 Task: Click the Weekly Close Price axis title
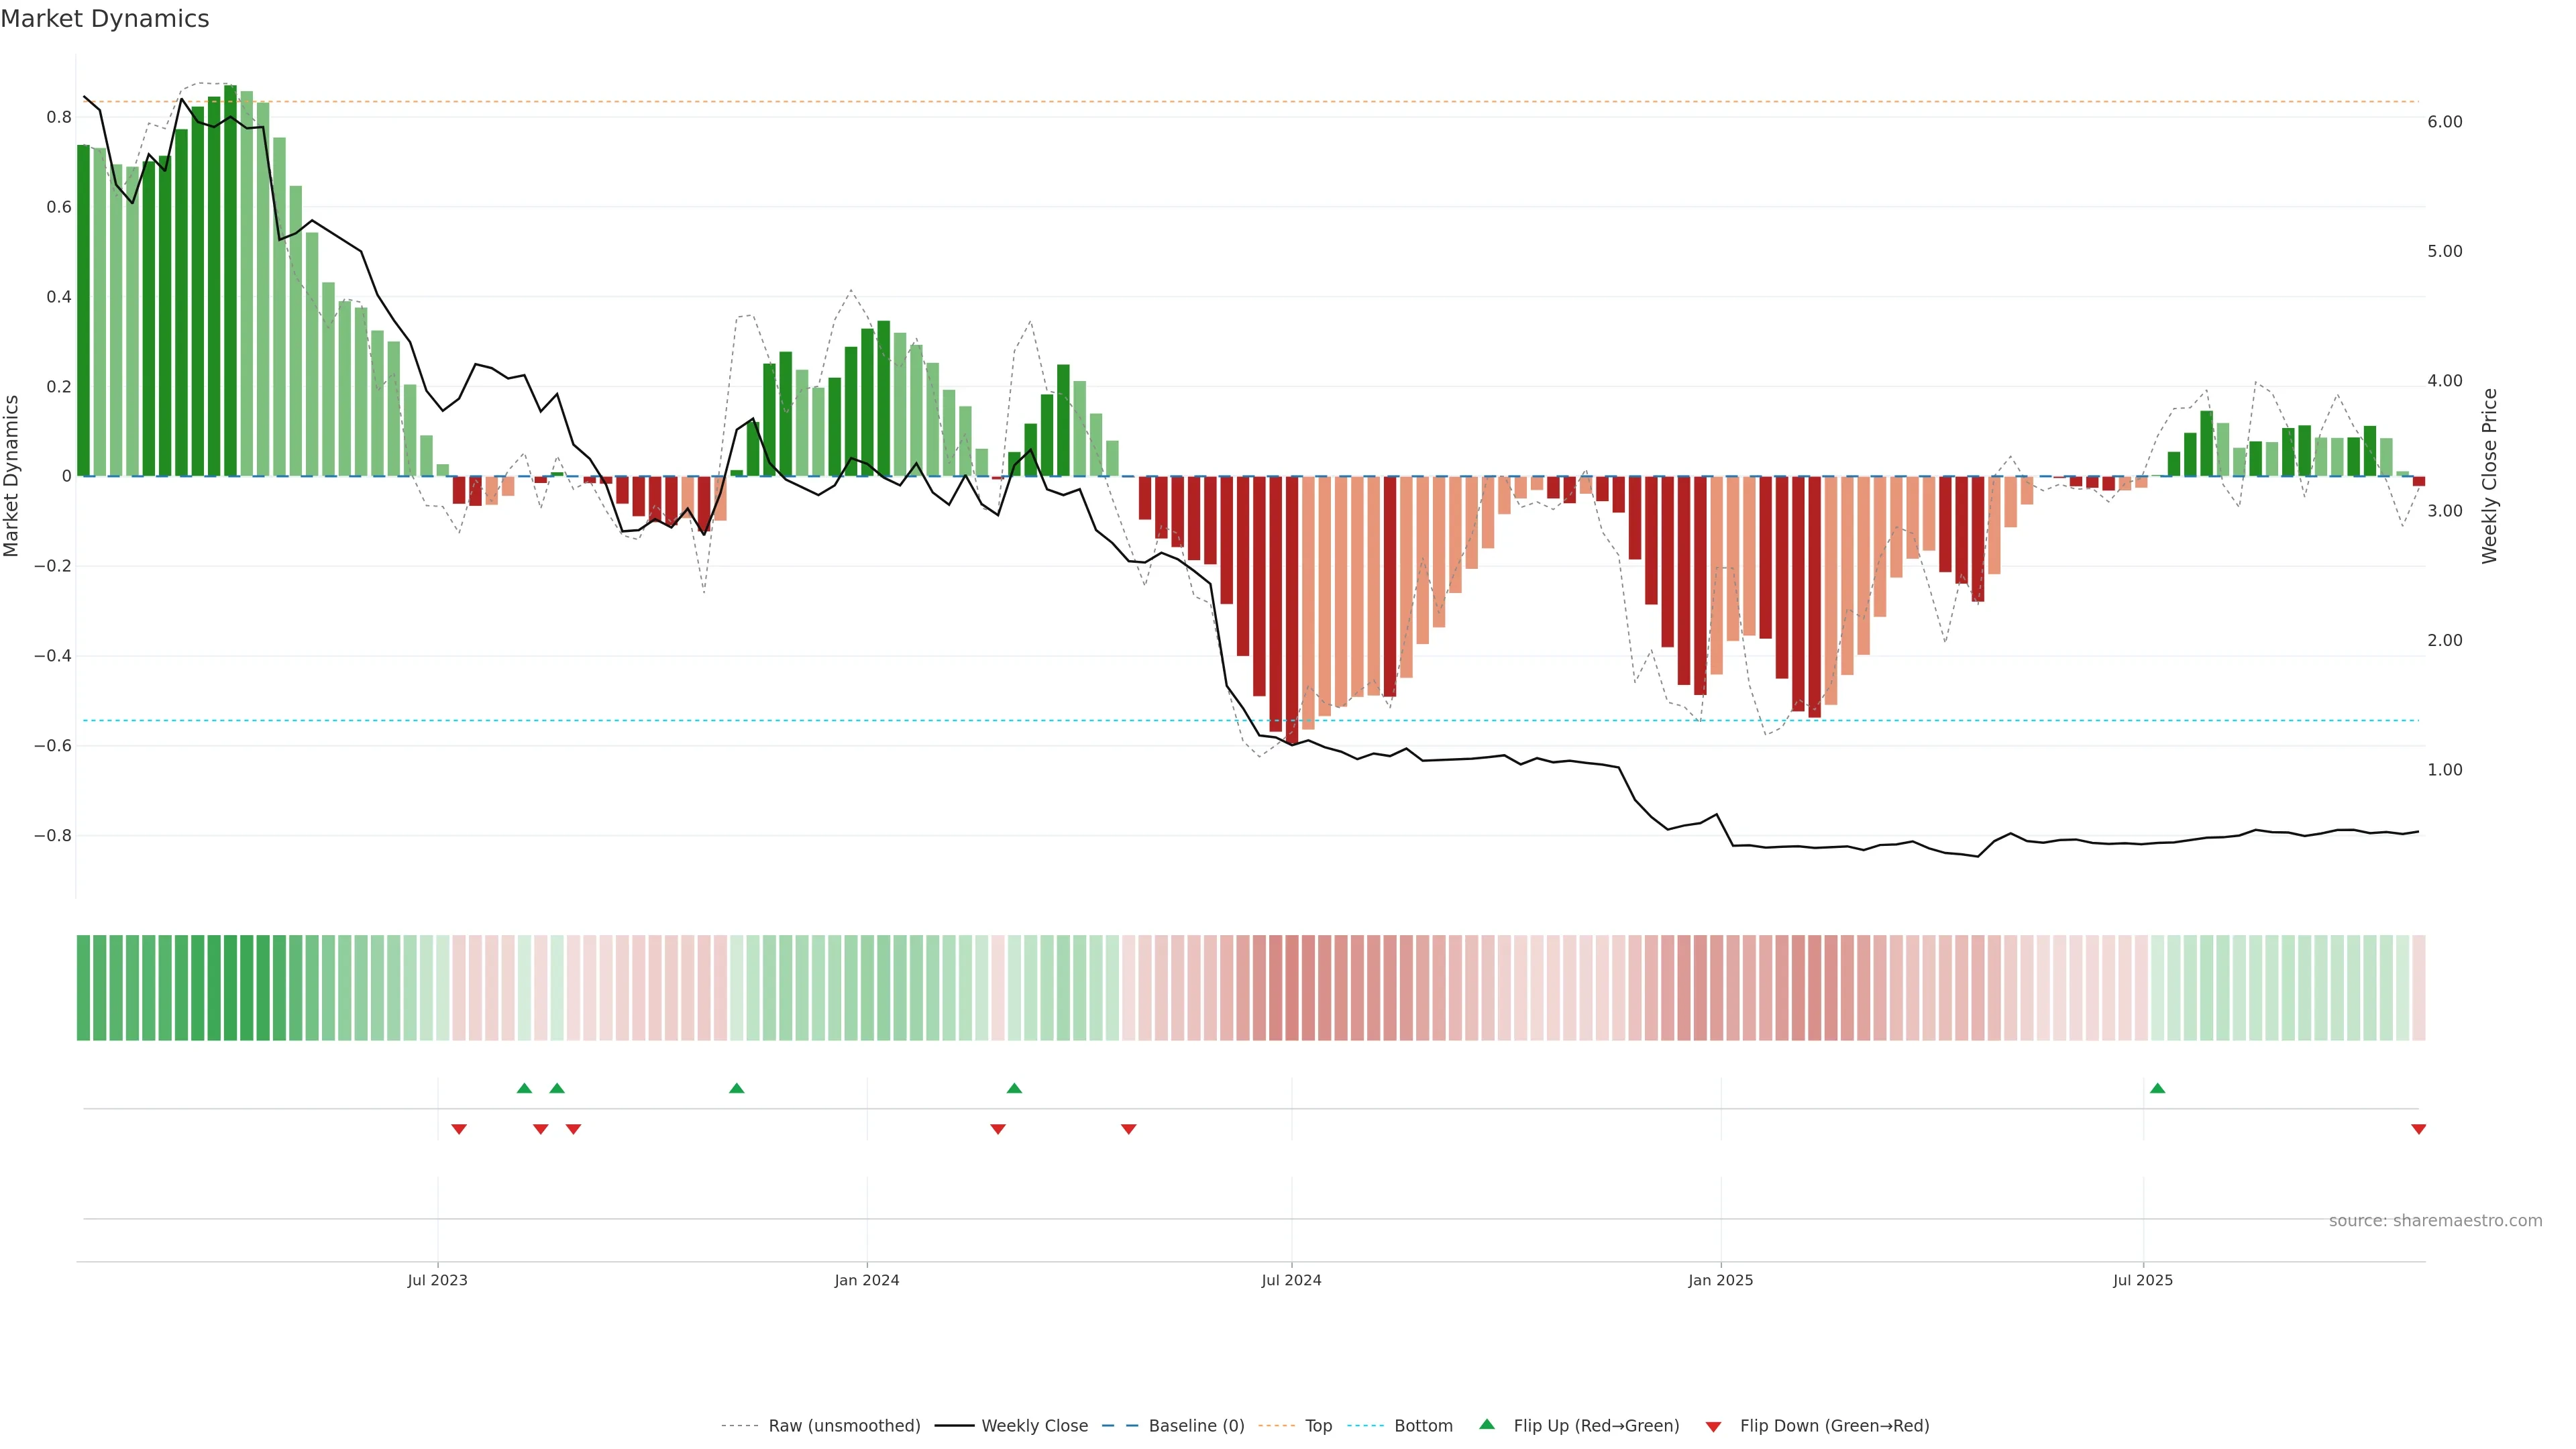point(2489,476)
